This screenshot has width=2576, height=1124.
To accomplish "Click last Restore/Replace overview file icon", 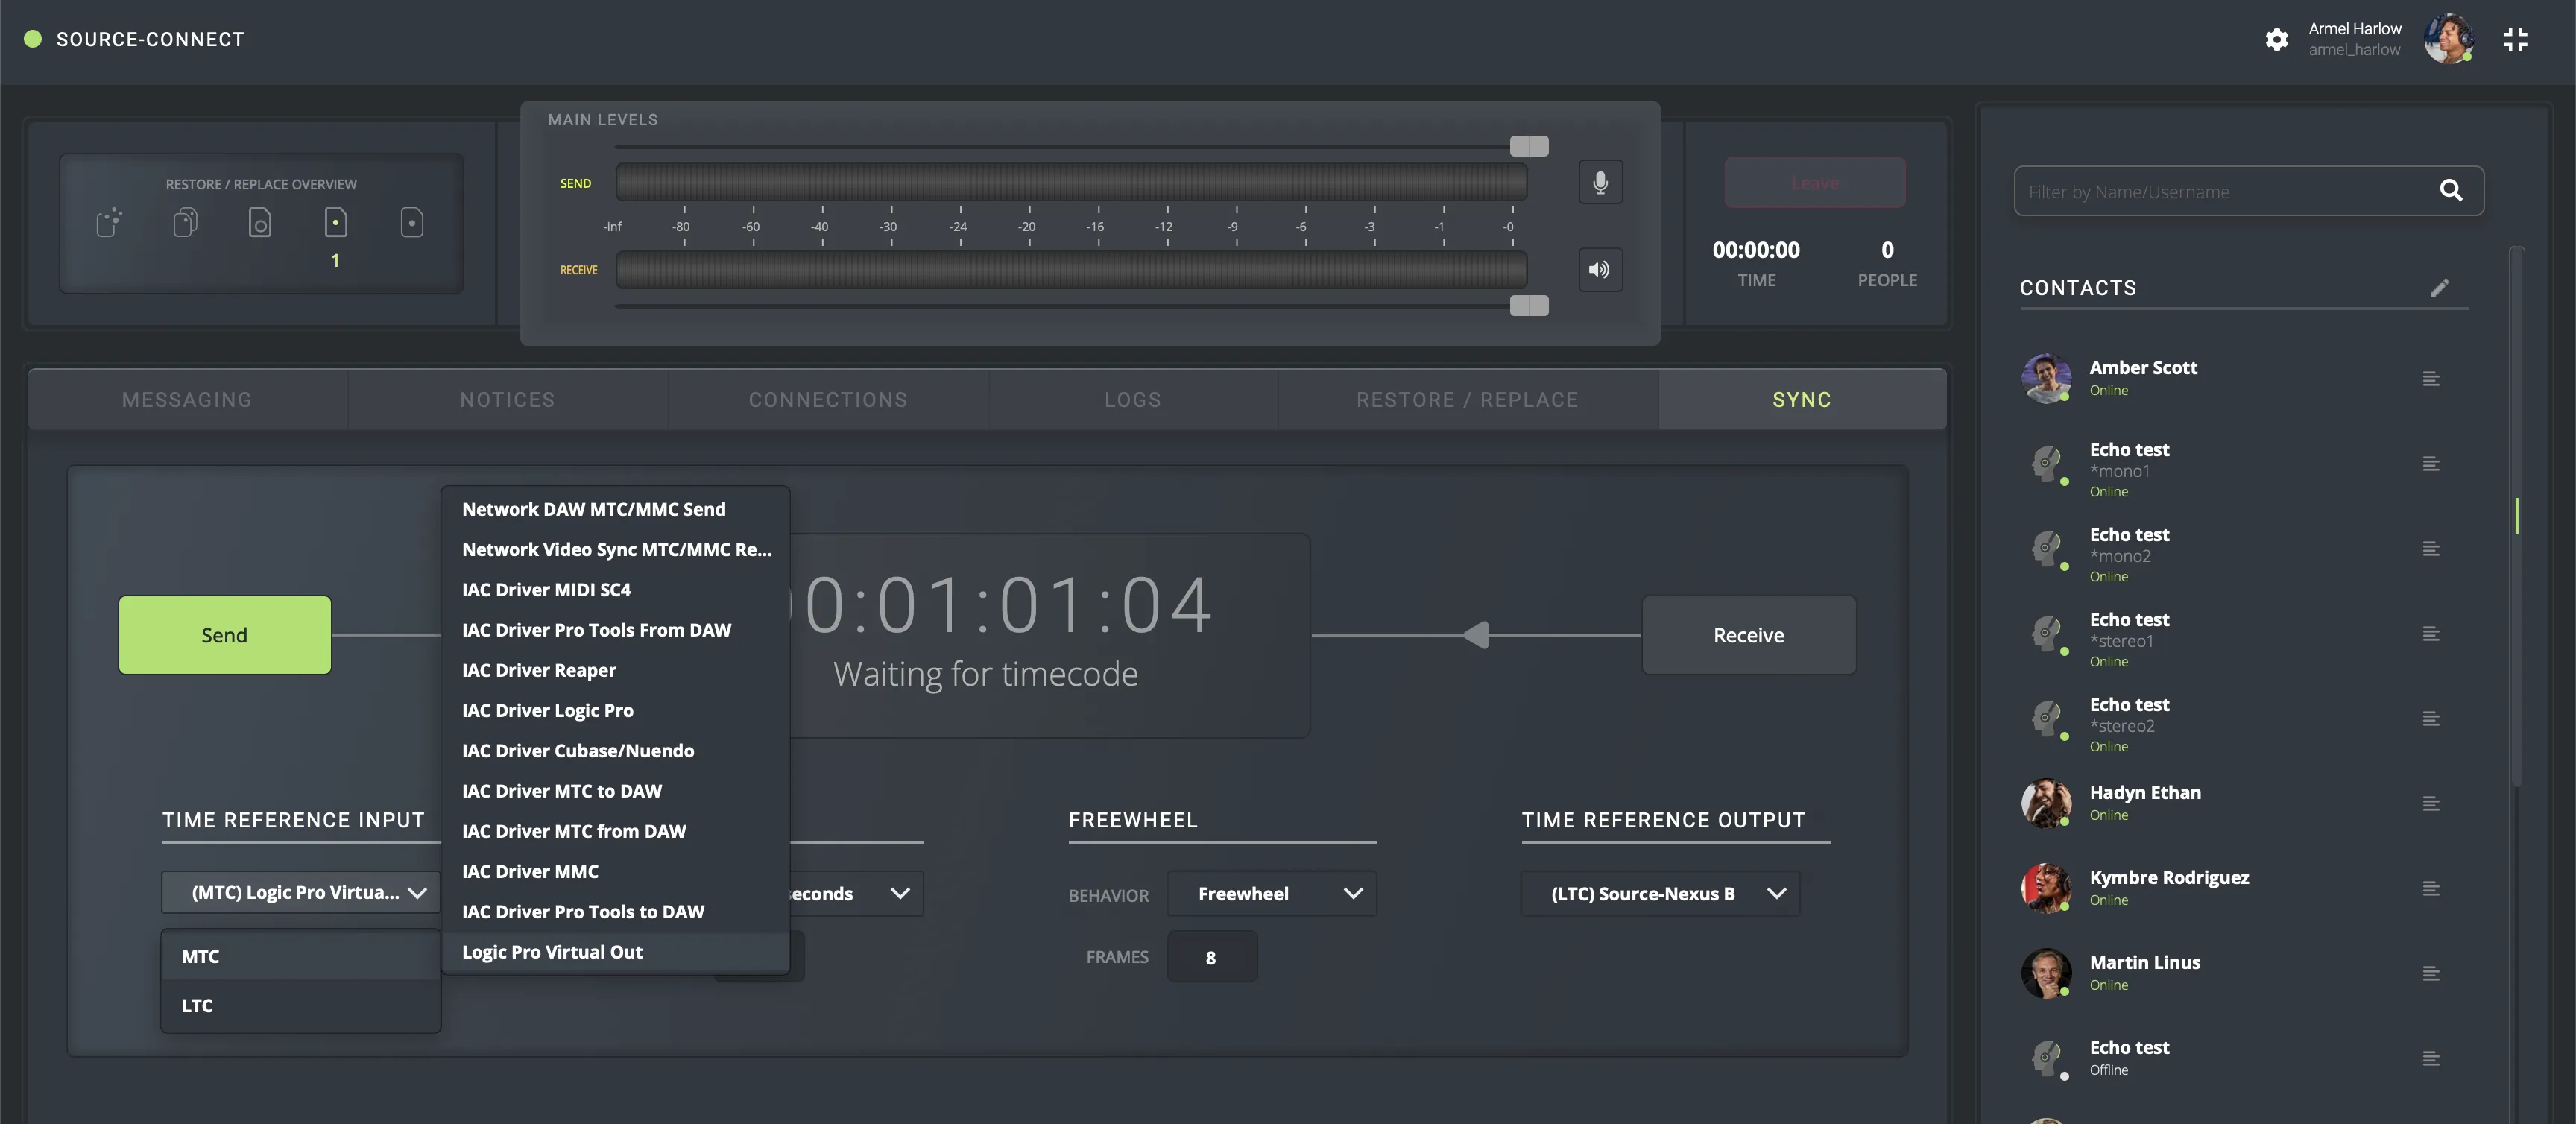I will tap(412, 222).
